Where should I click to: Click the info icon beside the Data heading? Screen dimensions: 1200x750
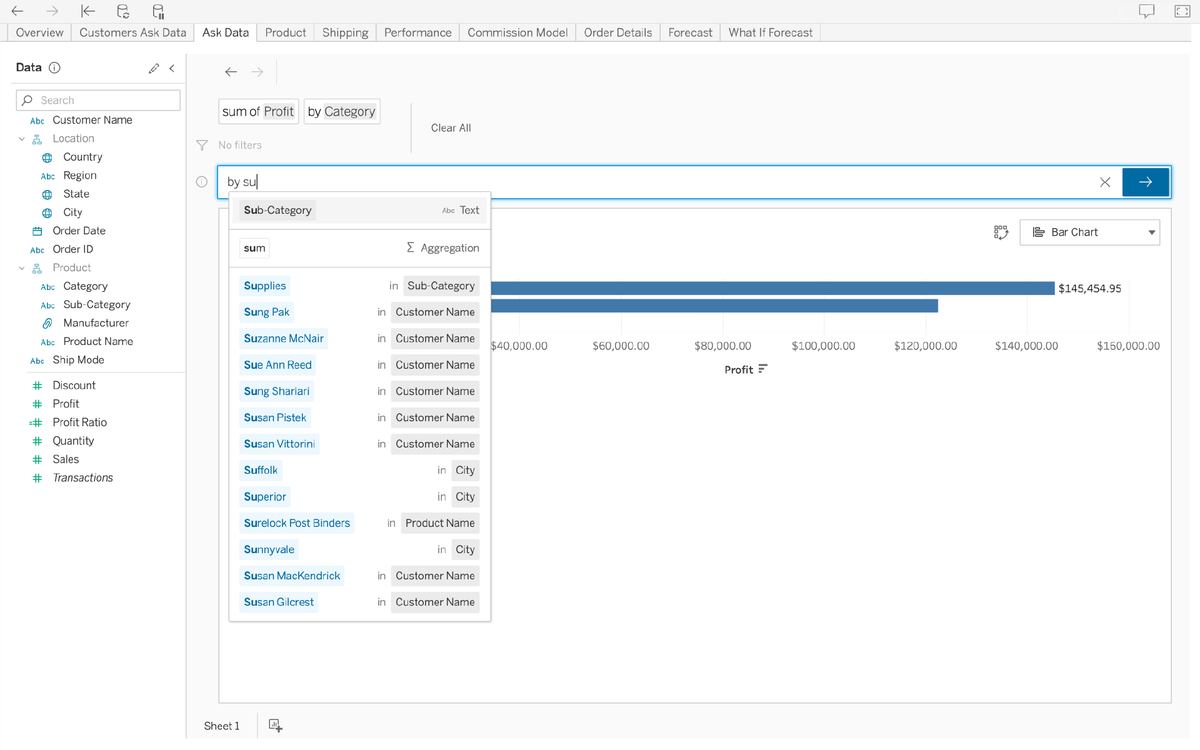point(55,68)
